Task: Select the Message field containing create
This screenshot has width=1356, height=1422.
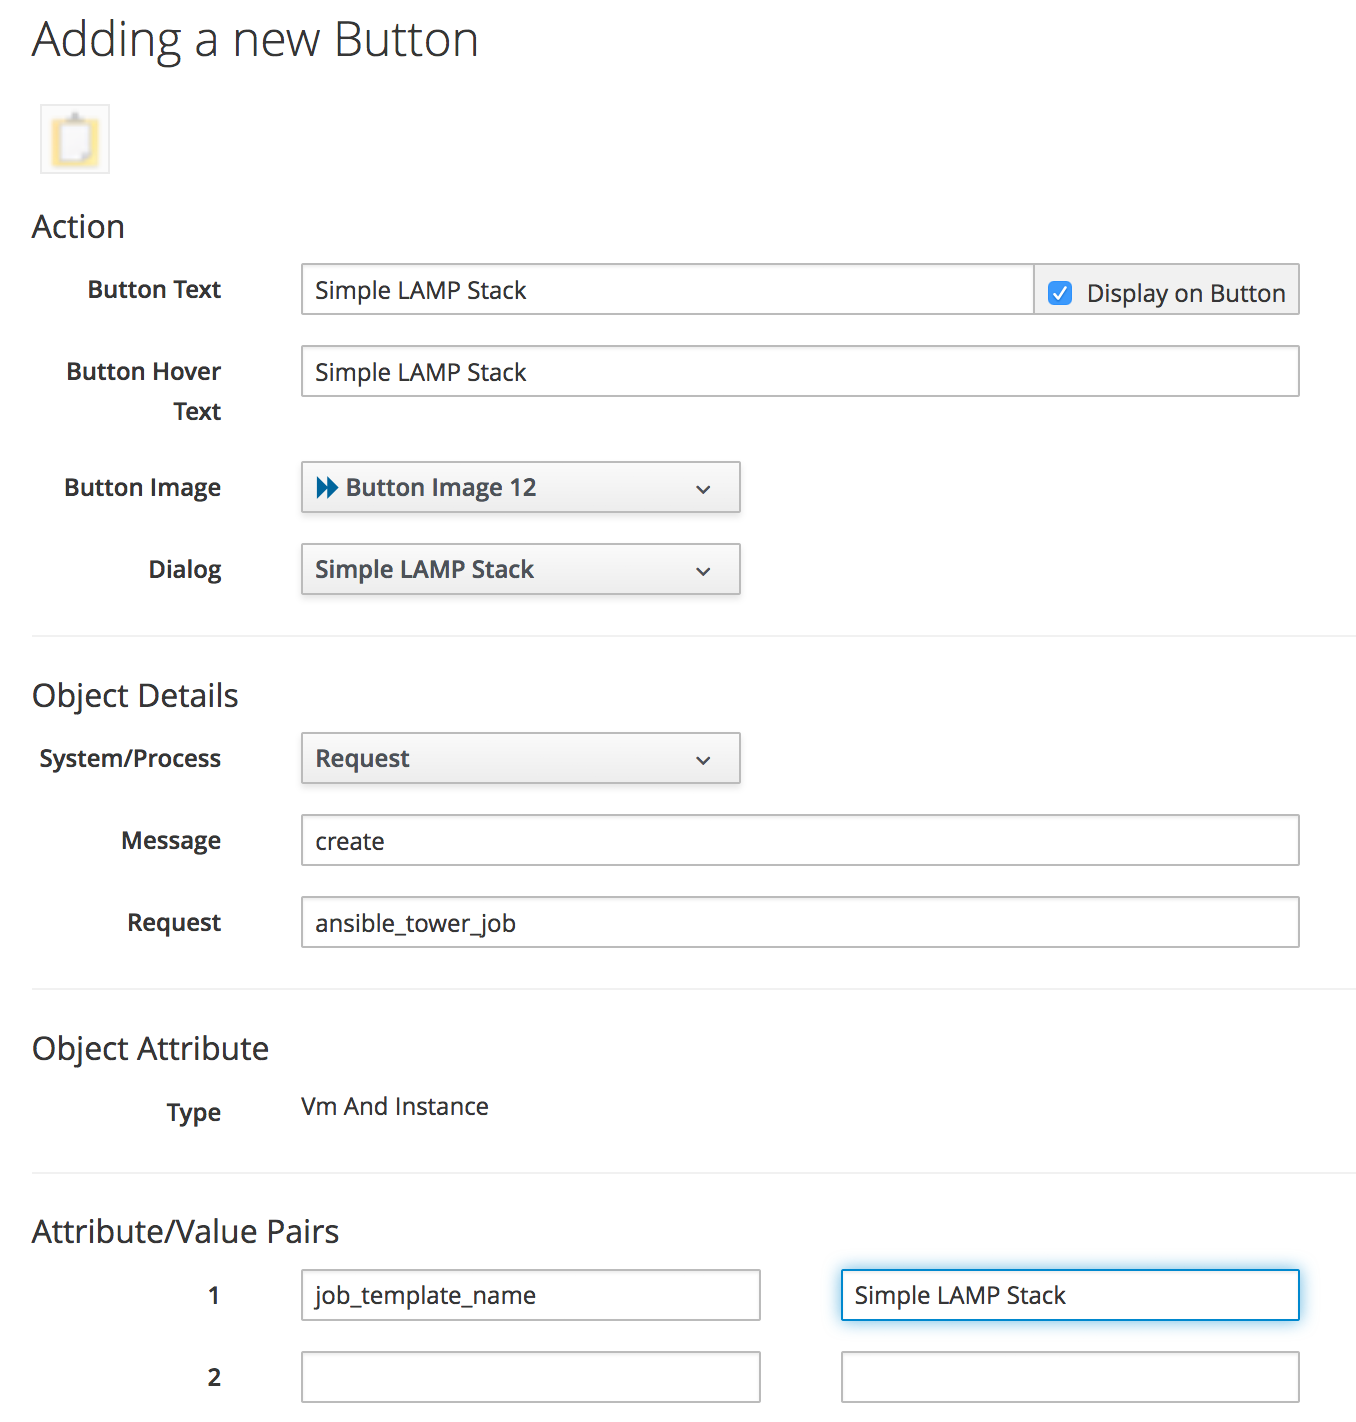Action: [x=800, y=841]
